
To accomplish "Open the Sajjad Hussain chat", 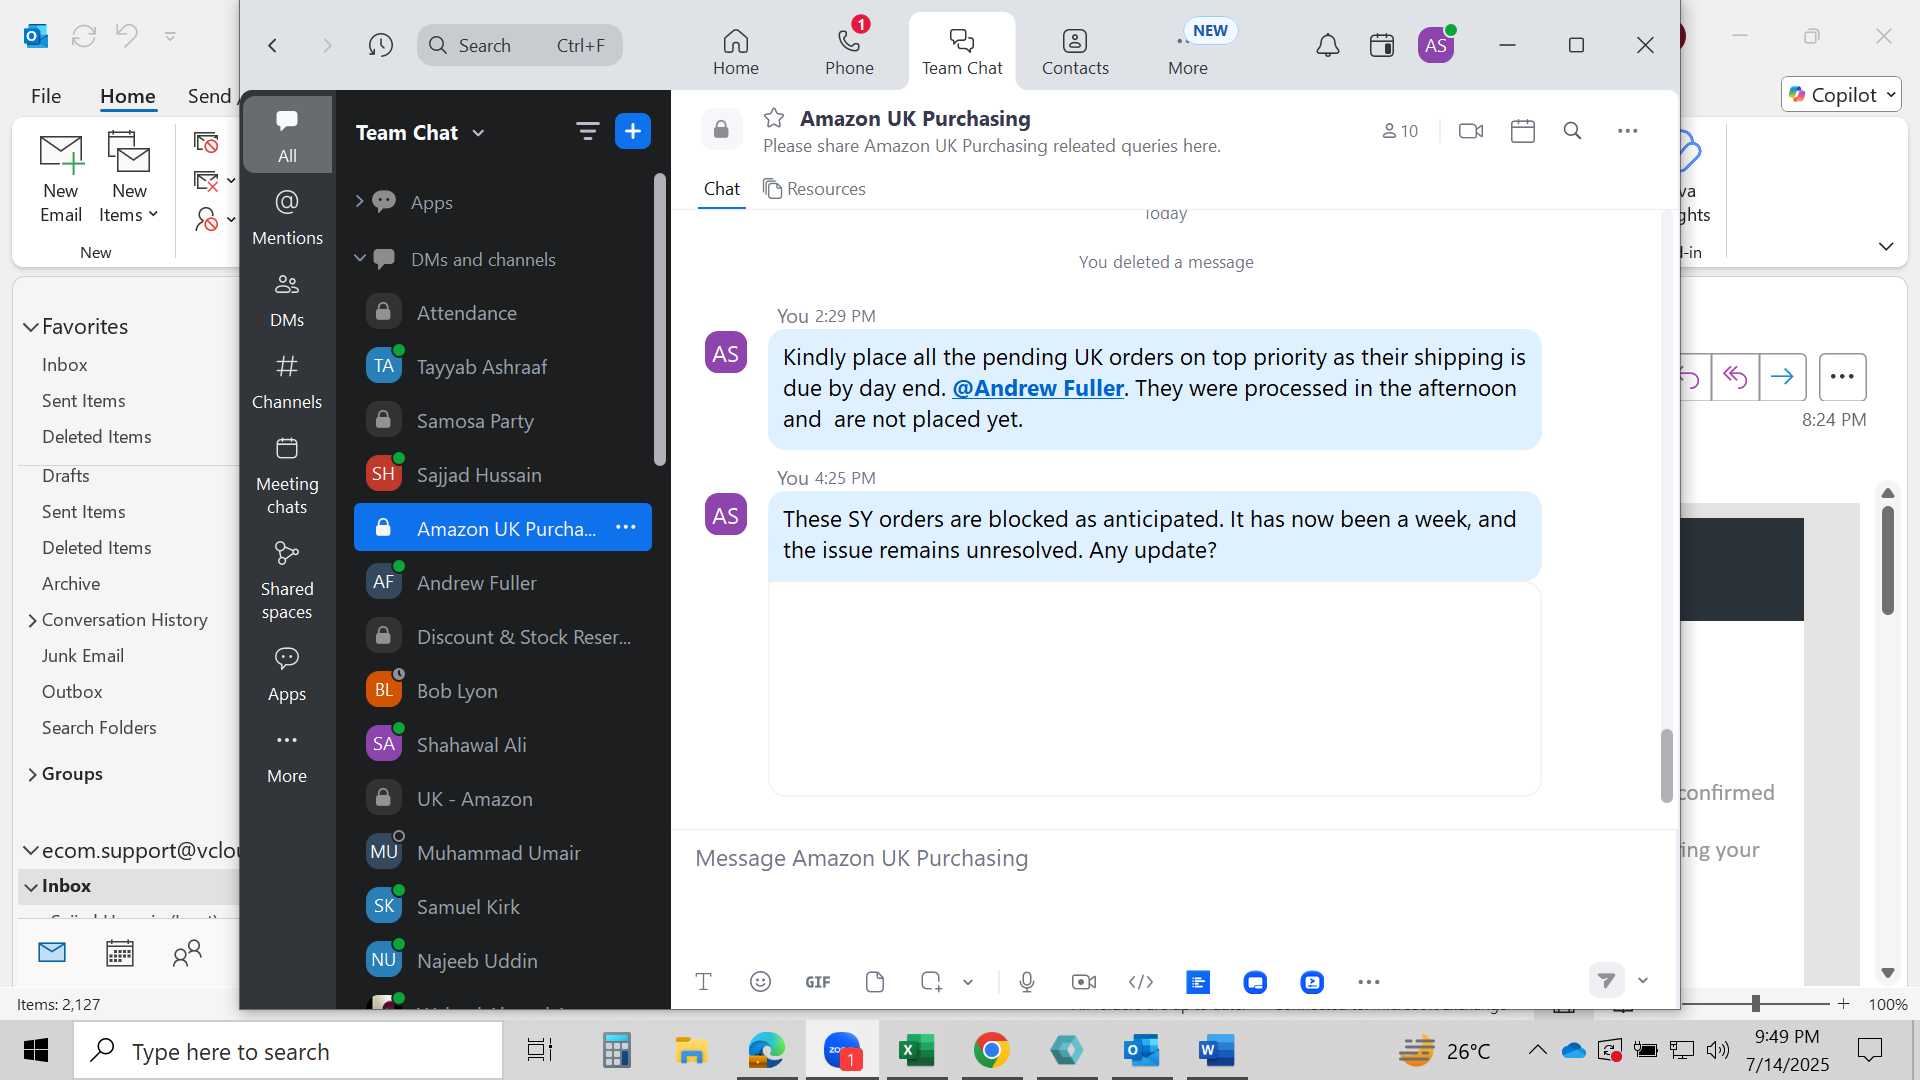I will [503, 474].
